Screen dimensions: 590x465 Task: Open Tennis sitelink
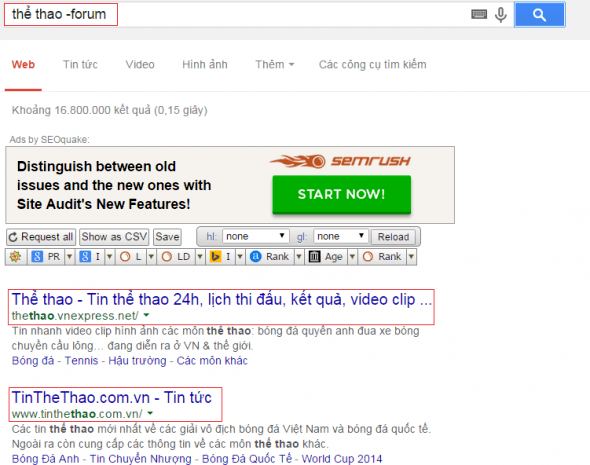coord(81,360)
